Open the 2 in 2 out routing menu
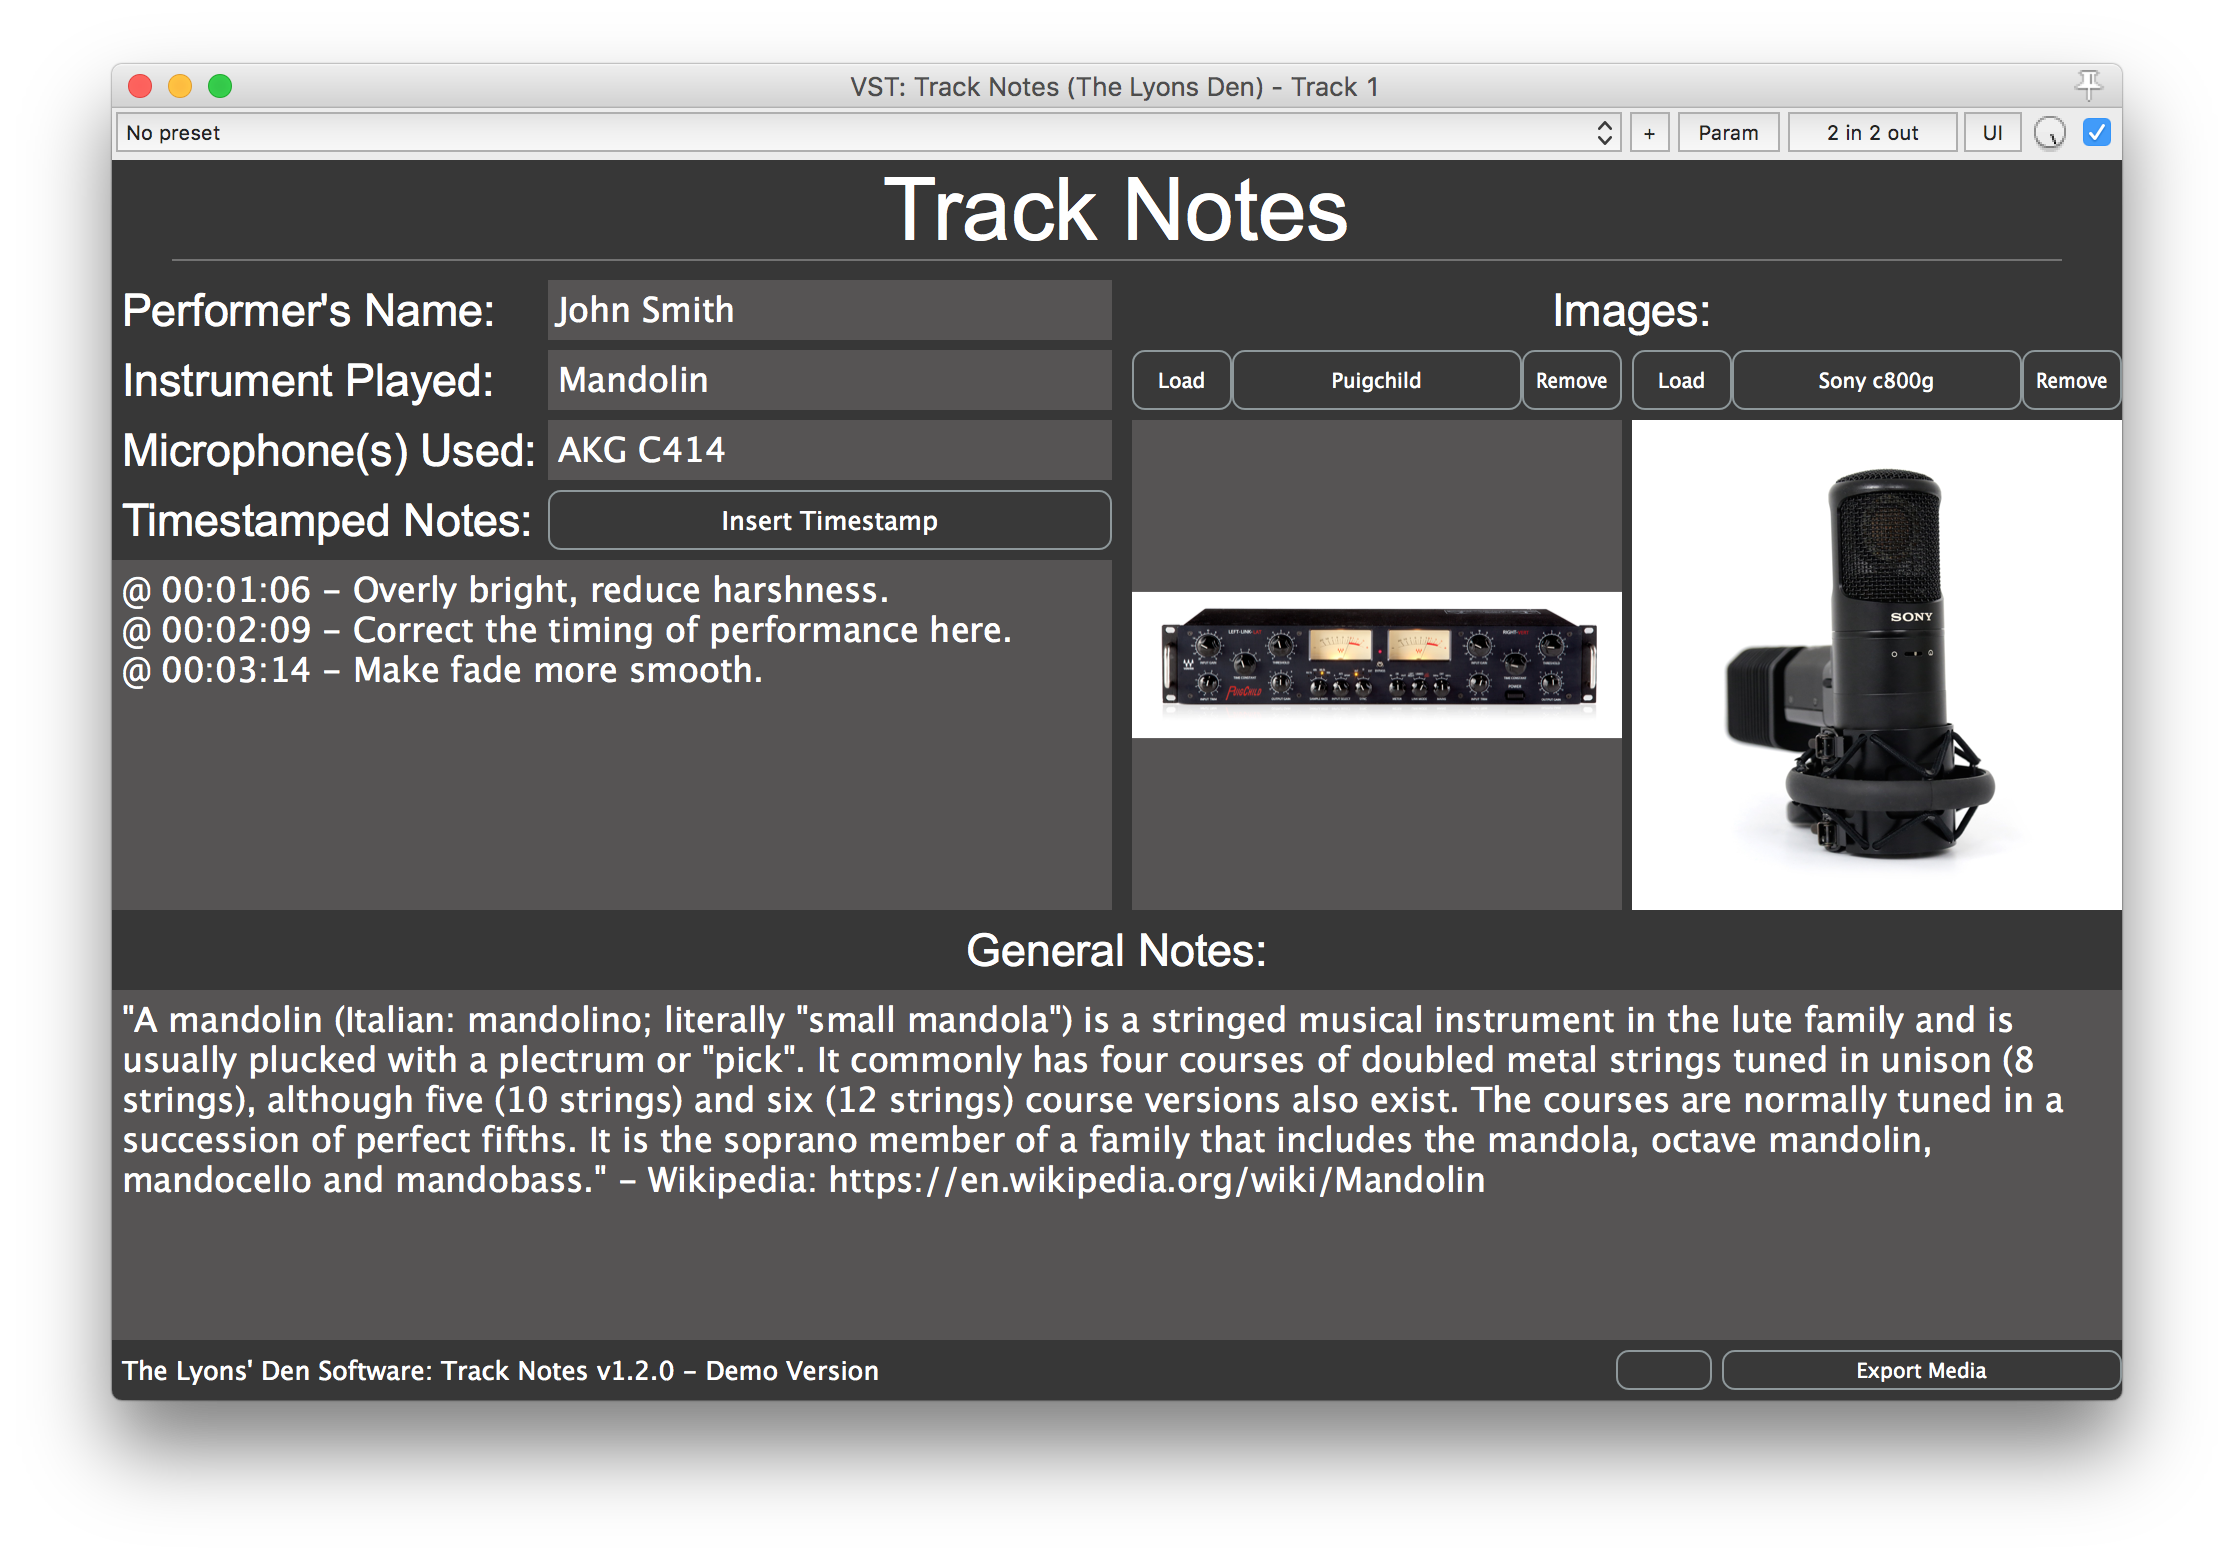 tap(1871, 133)
